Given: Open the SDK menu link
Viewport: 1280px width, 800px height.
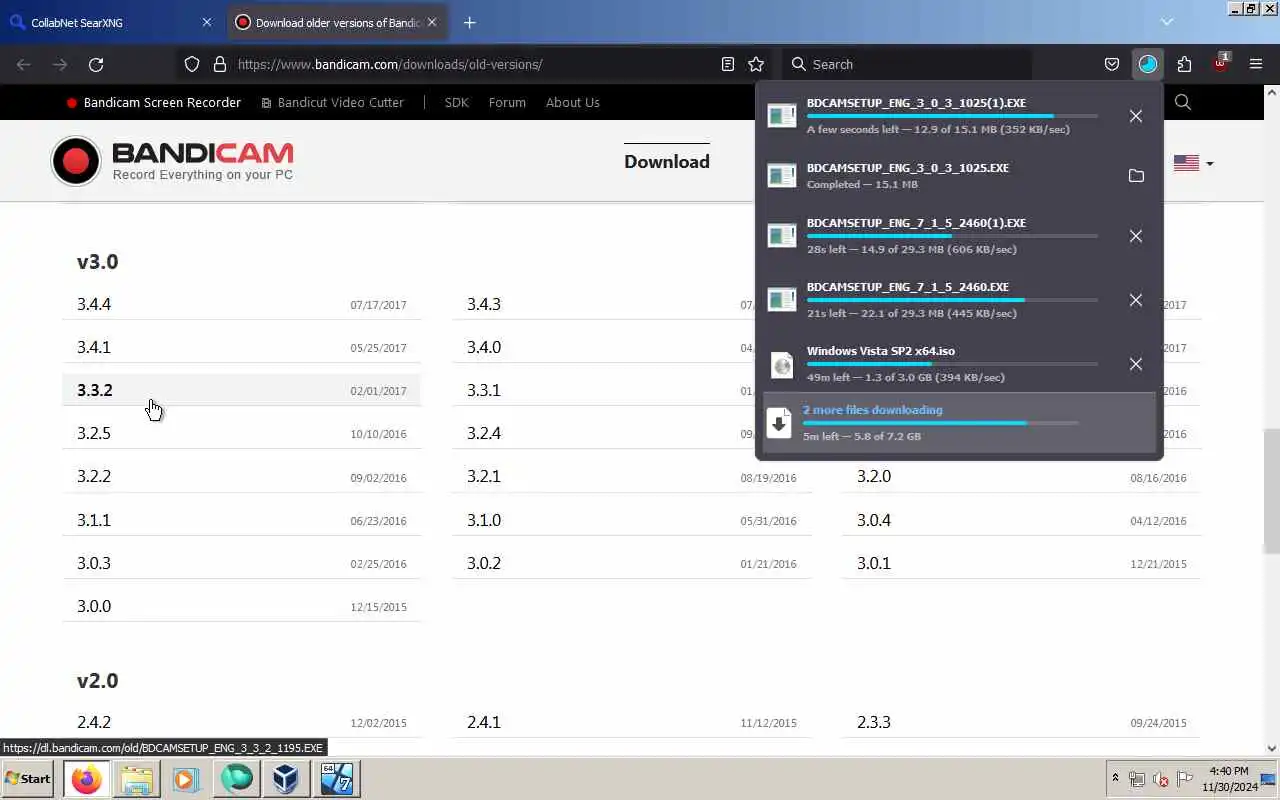Looking at the screenshot, I should (x=456, y=102).
